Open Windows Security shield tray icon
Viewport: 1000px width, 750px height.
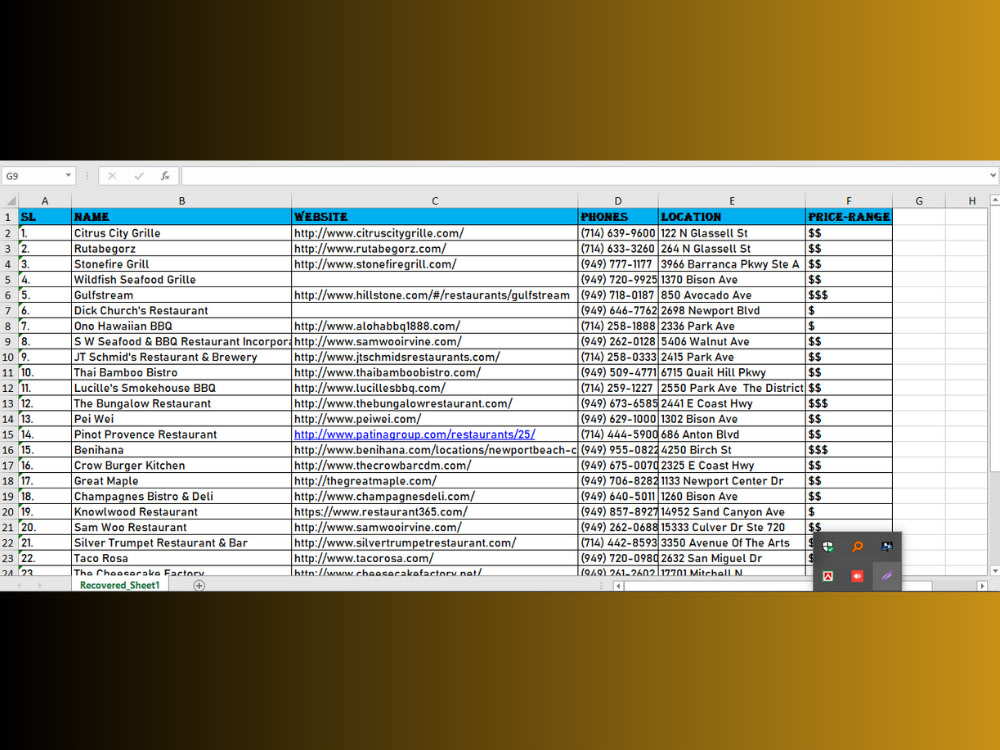pyautogui.click(x=828, y=547)
